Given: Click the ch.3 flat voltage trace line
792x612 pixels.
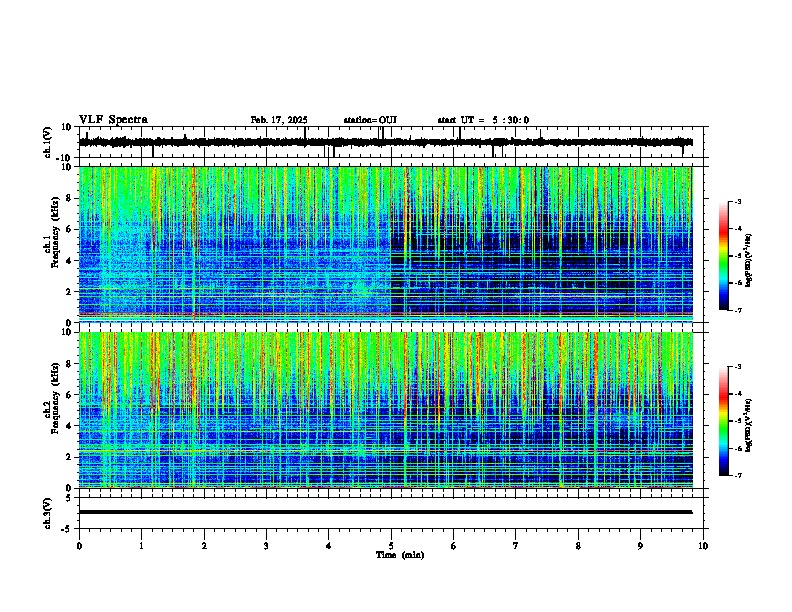Looking at the screenshot, I should pos(386,512).
